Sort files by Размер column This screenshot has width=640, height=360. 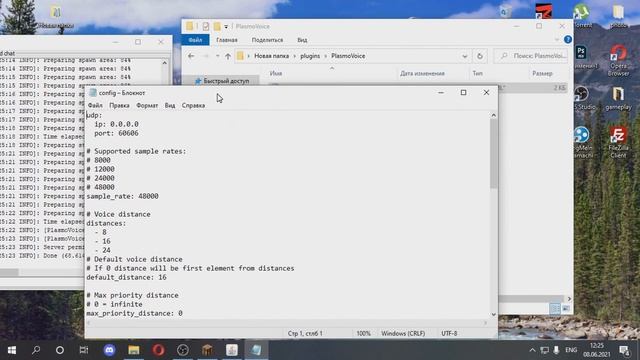542,73
